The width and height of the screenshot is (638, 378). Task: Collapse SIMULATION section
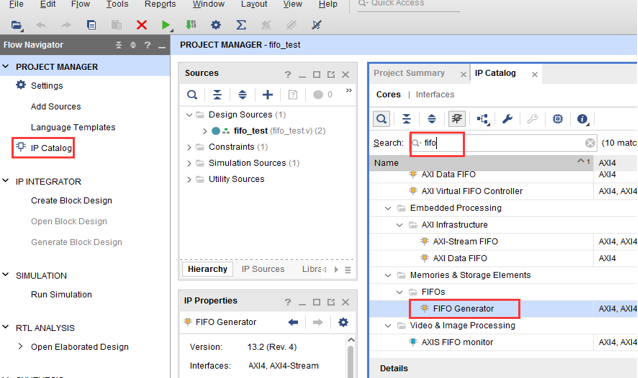click(6, 275)
